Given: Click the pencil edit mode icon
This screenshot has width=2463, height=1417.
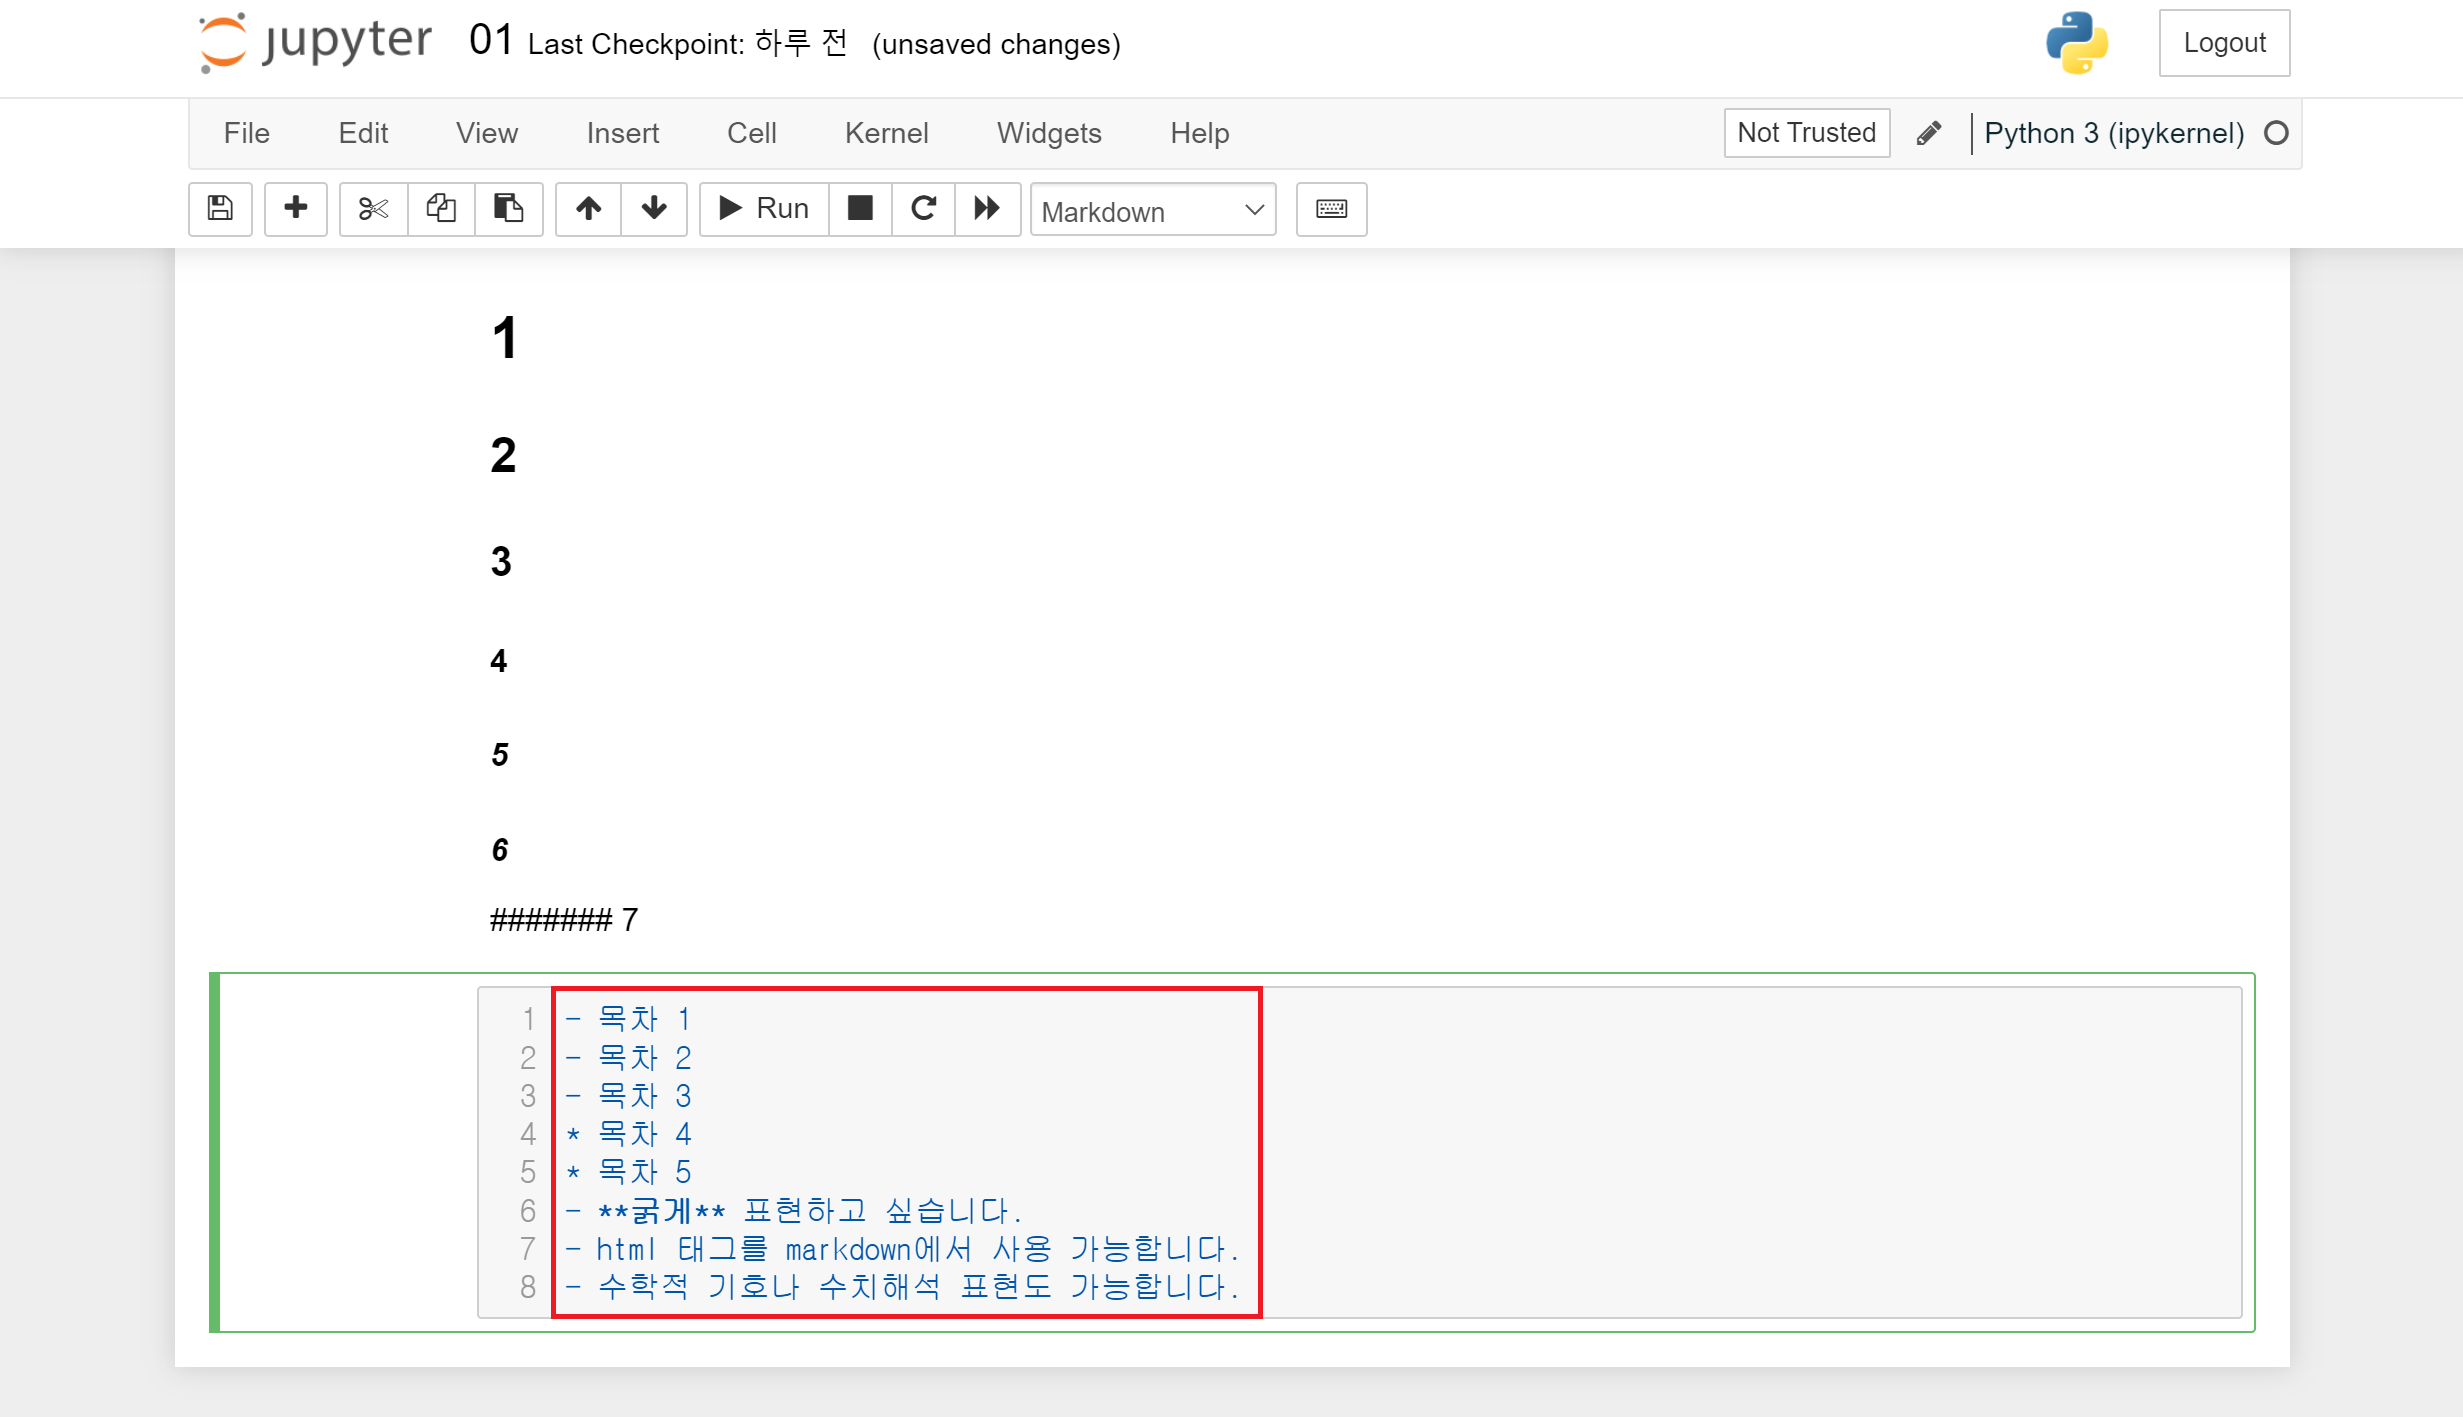Looking at the screenshot, I should (x=1929, y=133).
